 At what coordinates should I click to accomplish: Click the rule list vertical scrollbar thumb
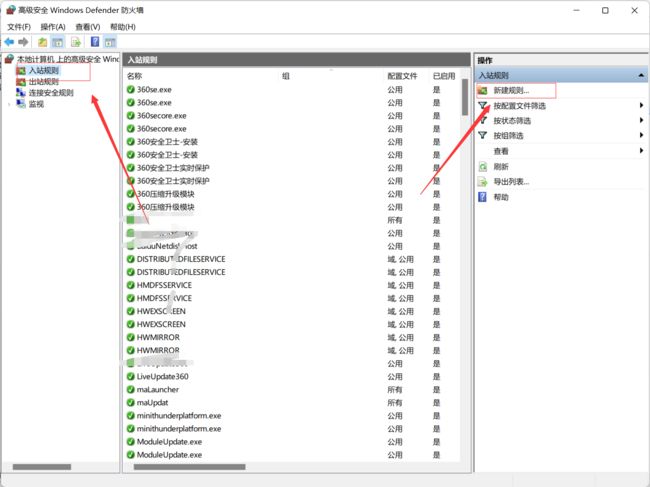point(465,97)
